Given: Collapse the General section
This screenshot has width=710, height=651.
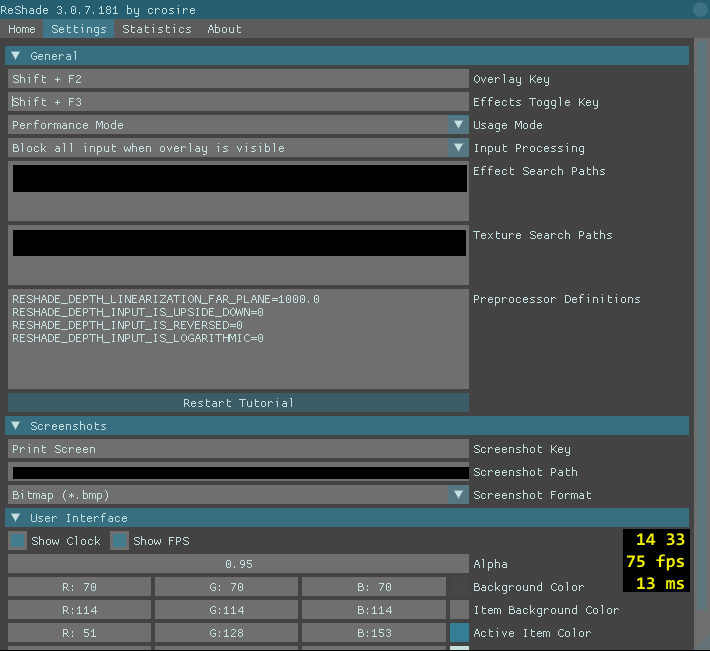Looking at the screenshot, I should pyautogui.click(x=347, y=56).
